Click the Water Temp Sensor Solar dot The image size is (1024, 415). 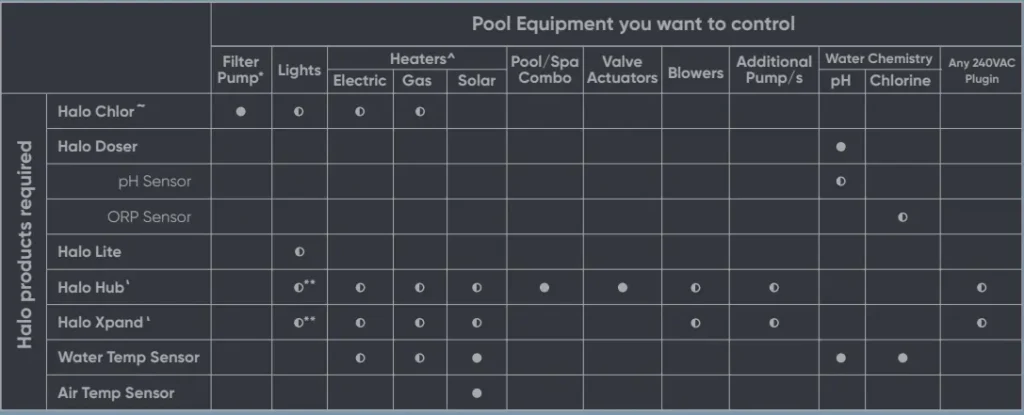coord(477,358)
